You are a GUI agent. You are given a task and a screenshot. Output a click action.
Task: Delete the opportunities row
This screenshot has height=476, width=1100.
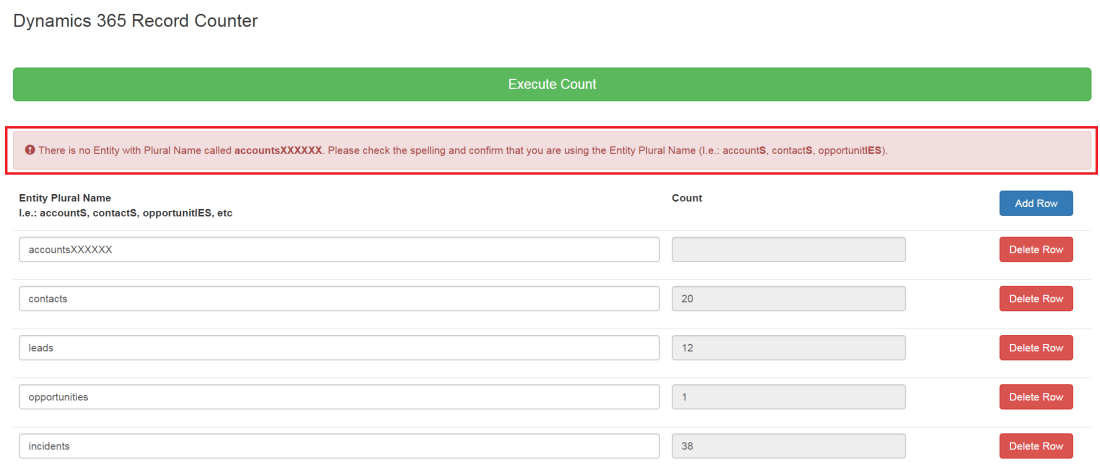point(1035,396)
